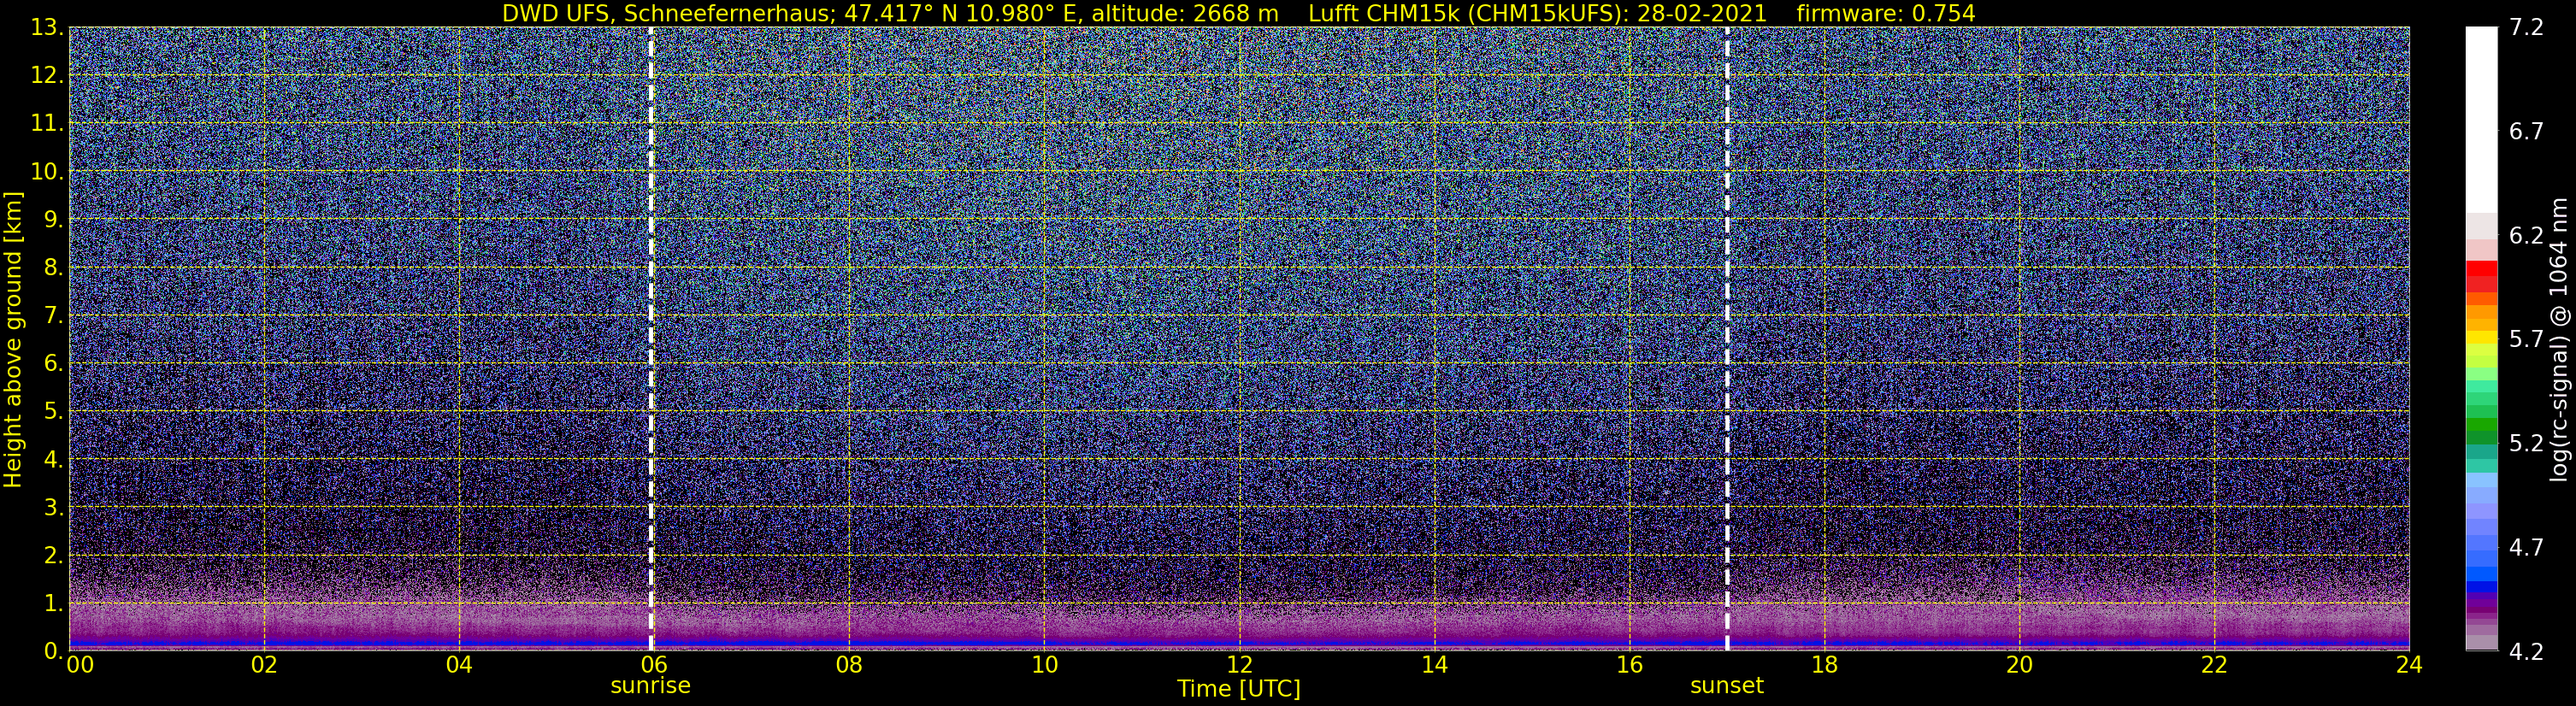
Task: Click the "7." height axis tick label
Action: (x=53, y=316)
